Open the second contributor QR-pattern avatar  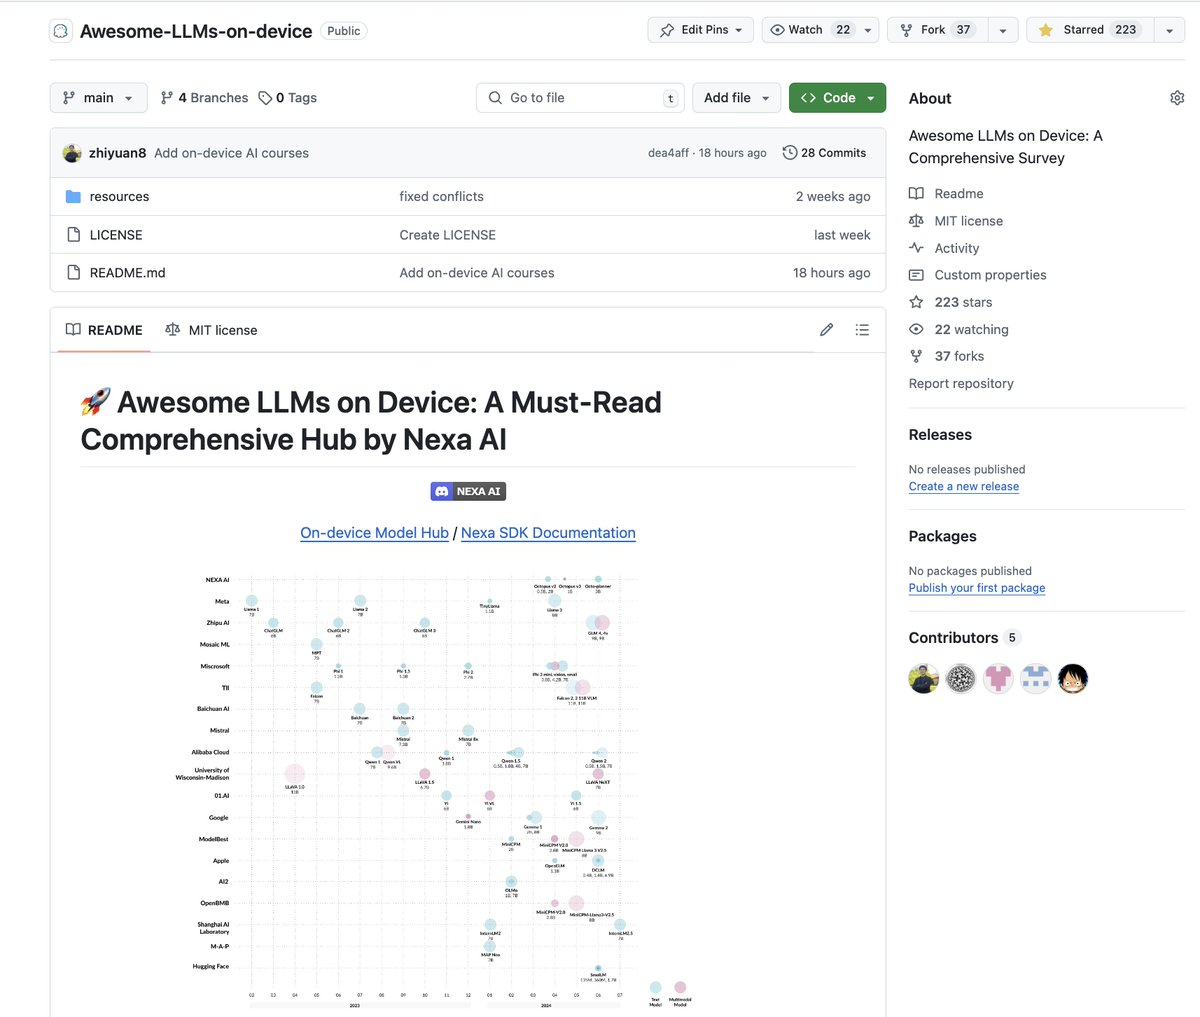(961, 679)
